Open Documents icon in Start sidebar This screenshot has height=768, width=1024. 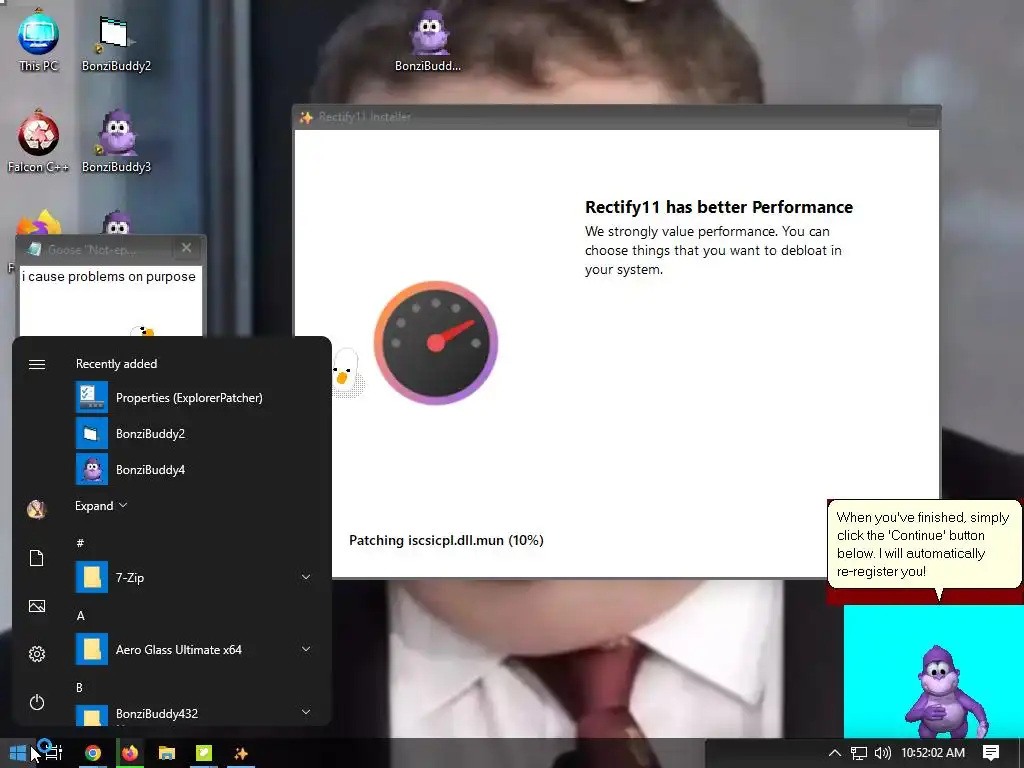(37, 558)
